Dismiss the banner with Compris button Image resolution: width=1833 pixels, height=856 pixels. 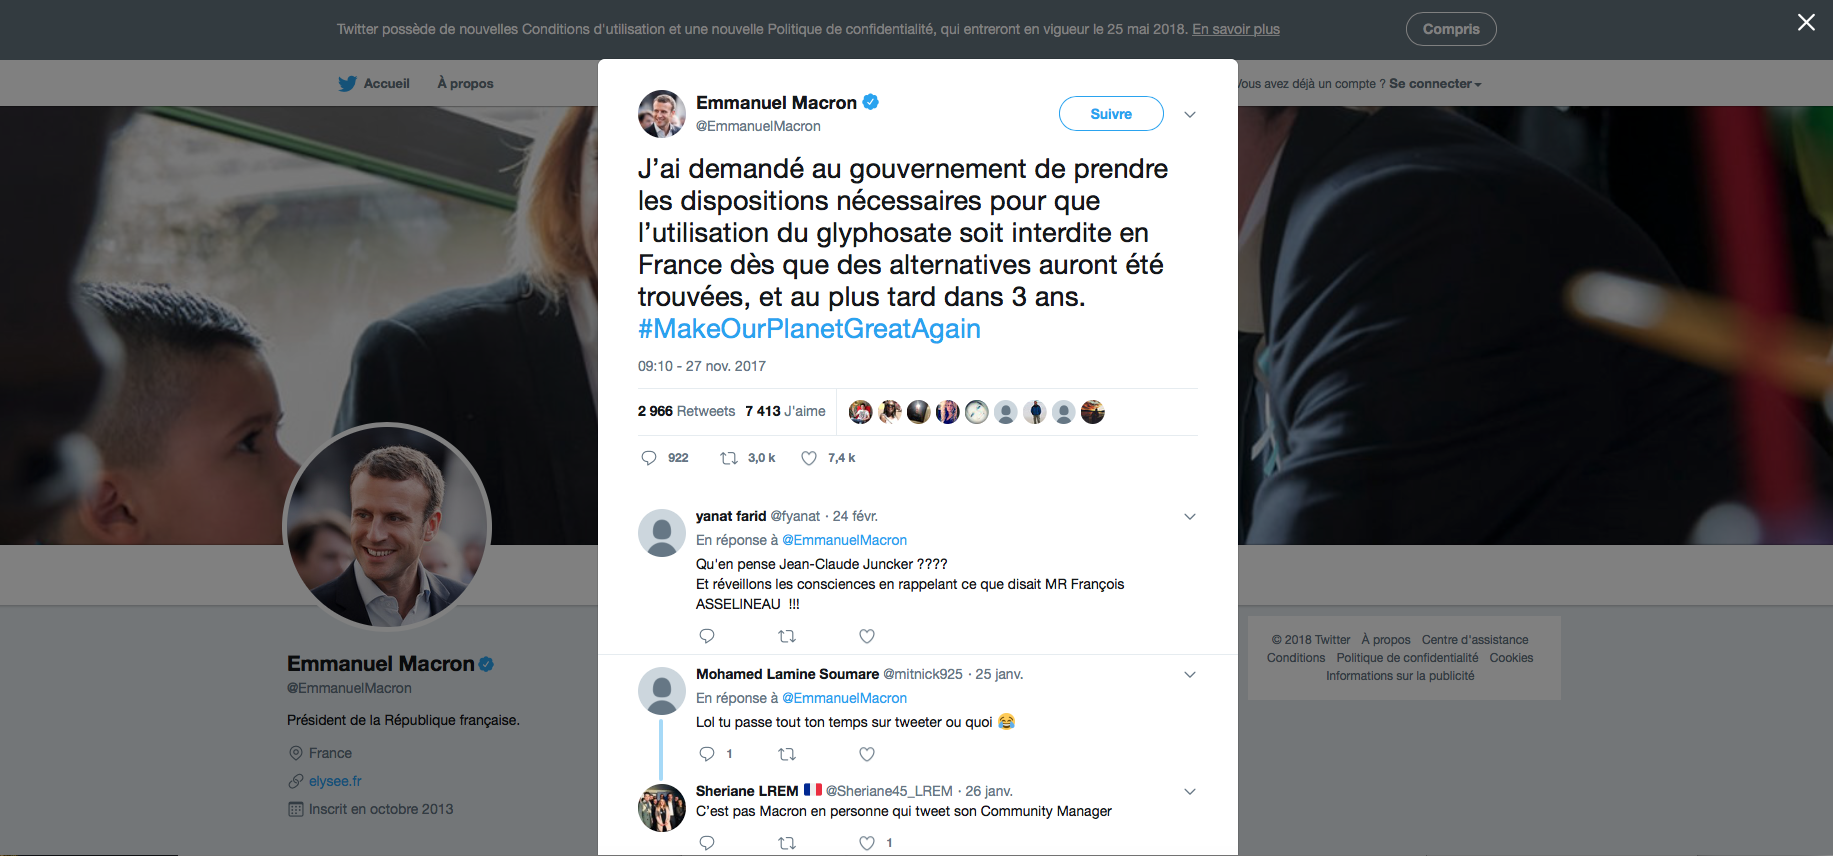pyautogui.click(x=1451, y=29)
